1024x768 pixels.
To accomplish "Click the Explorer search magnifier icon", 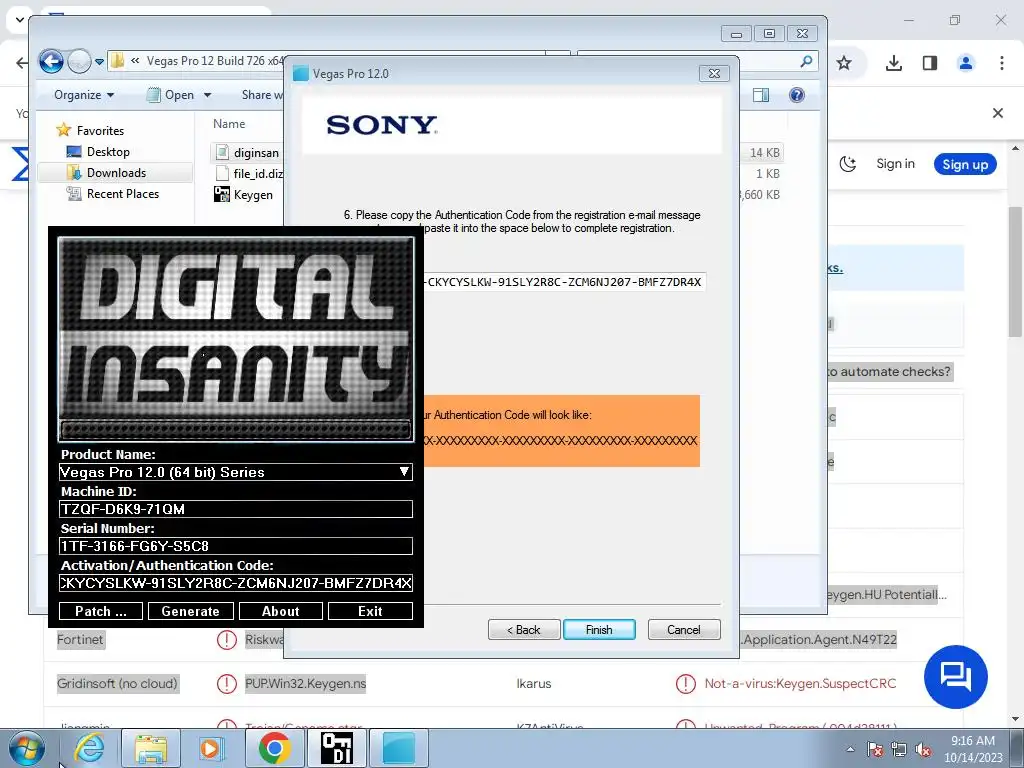I will [807, 61].
